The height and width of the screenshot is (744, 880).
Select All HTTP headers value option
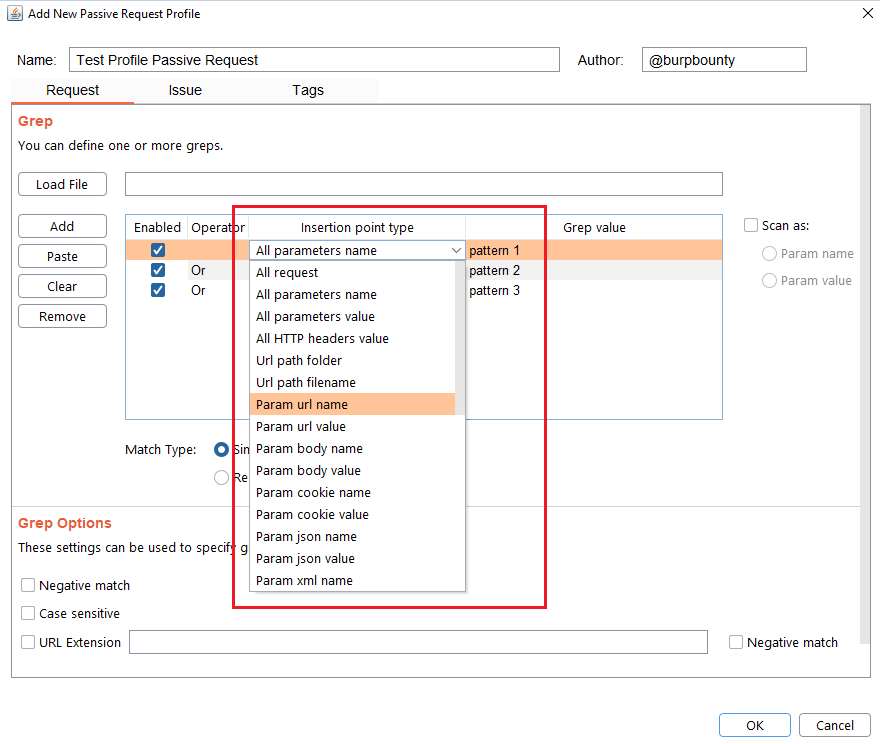click(x=322, y=339)
